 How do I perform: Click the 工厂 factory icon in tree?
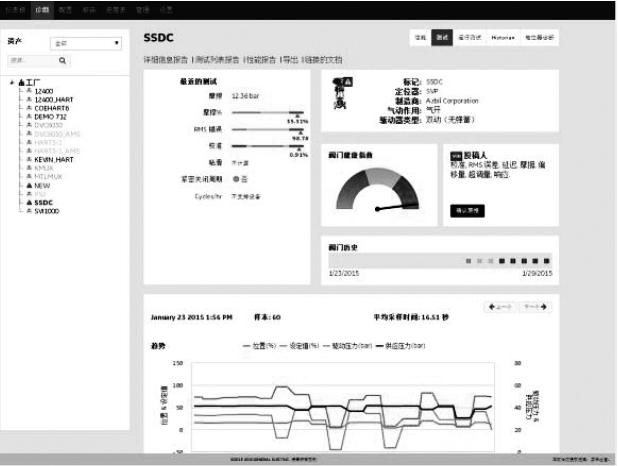[22, 82]
